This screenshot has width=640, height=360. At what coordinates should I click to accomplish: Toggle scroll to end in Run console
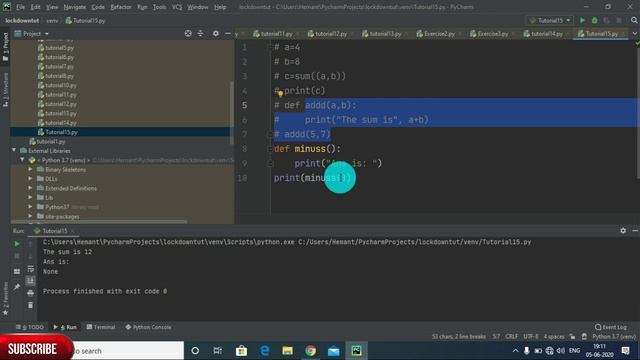tap(31, 281)
